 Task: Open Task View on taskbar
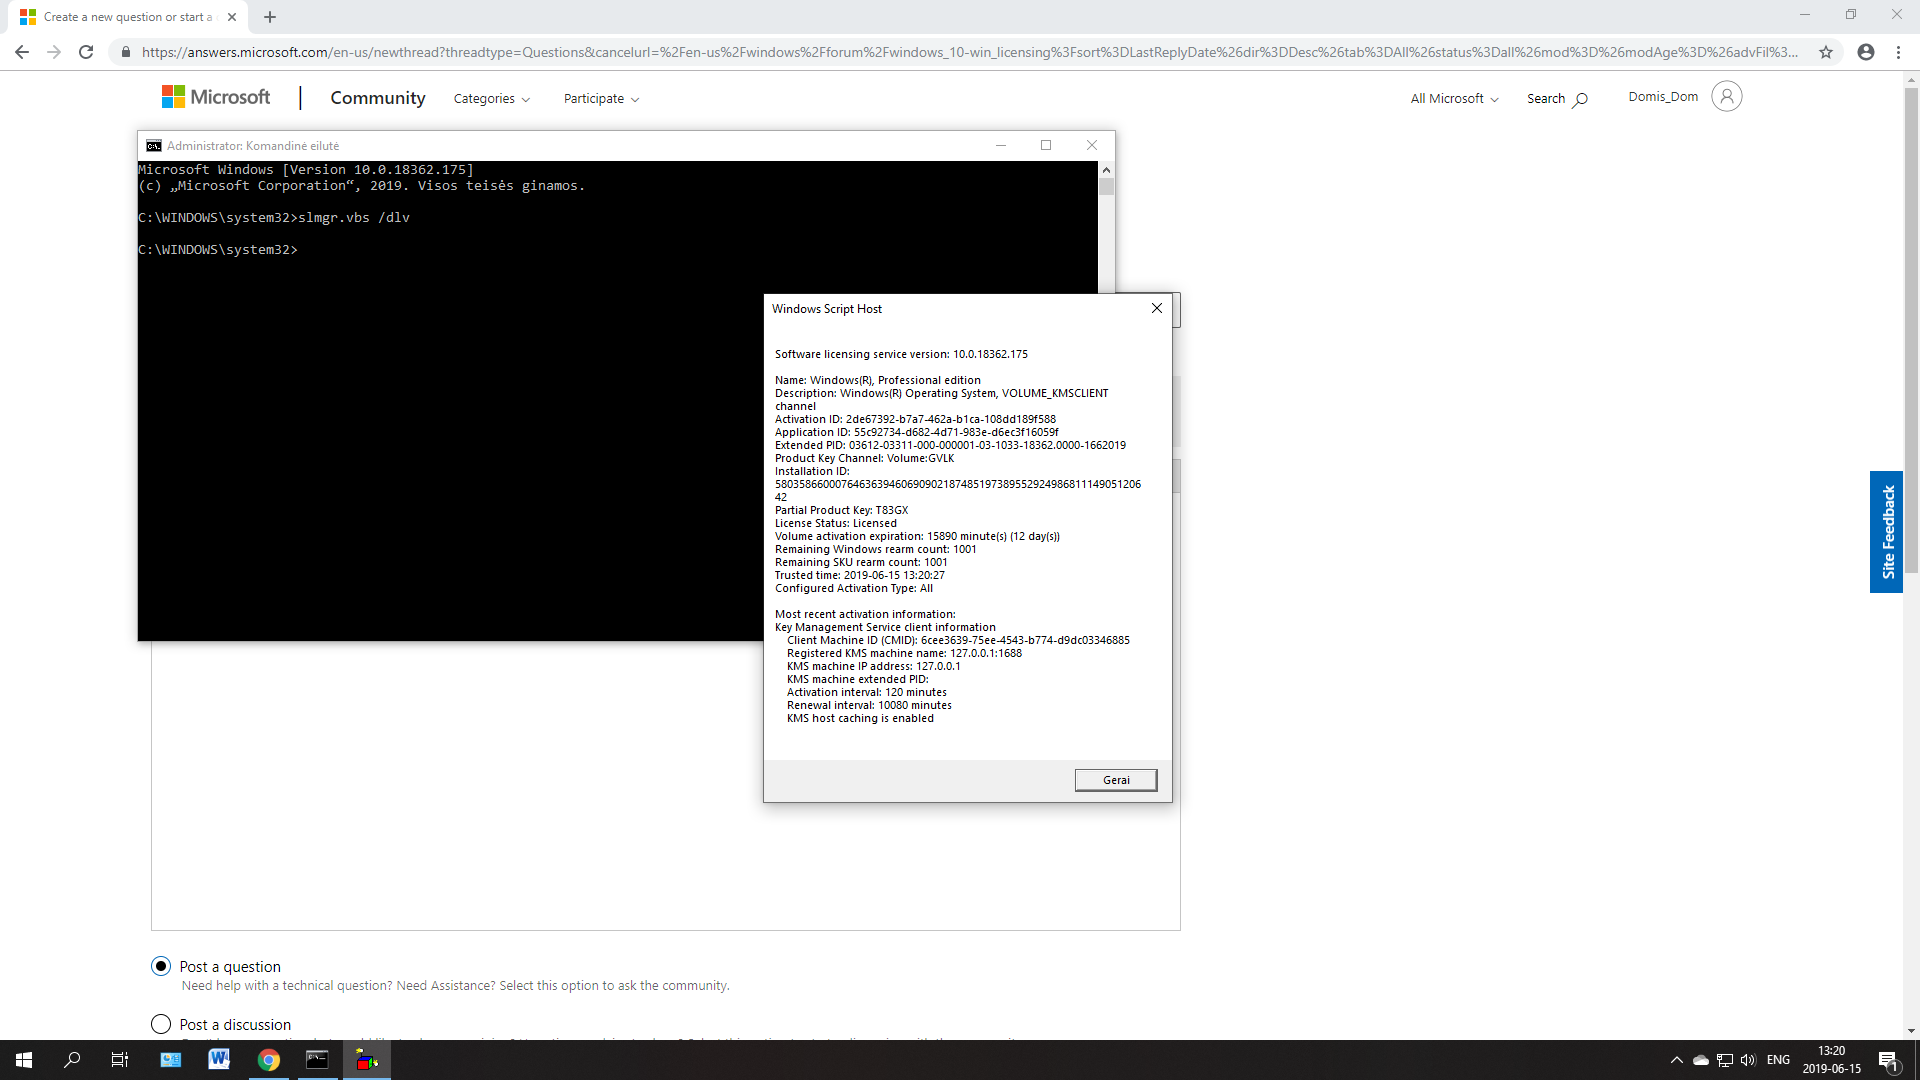pyautogui.click(x=120, y=1060)
